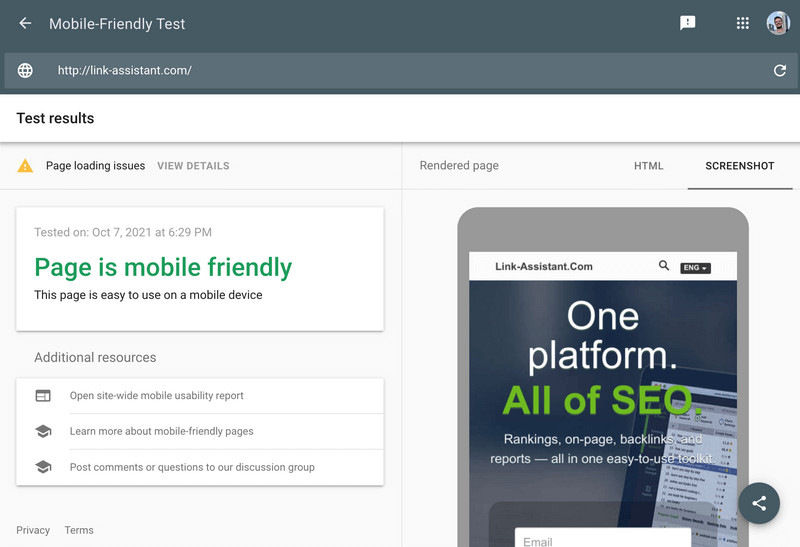This screenshot has height=547, width=800.
Task: Click the graduation cap icon for mobile-friendly pages
Action: (x=43, y=431)
